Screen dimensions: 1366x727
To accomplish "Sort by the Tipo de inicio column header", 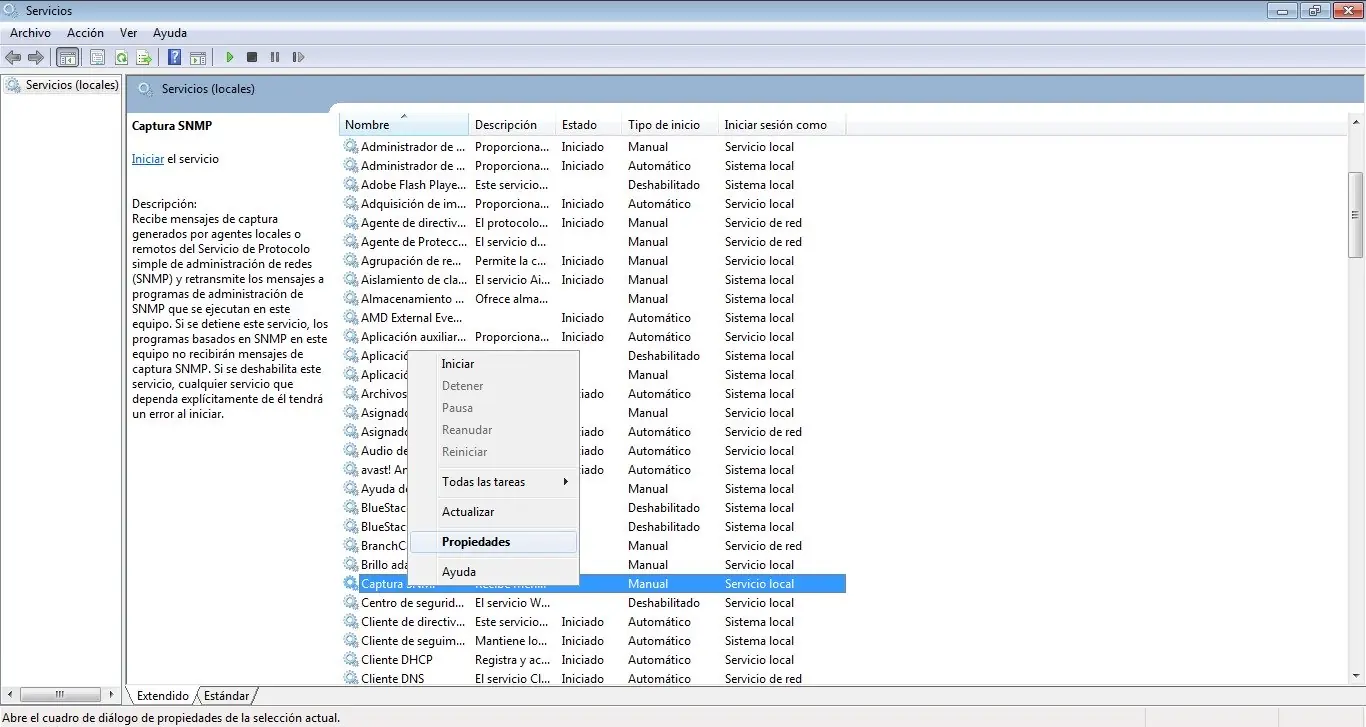I will [670, 125].
